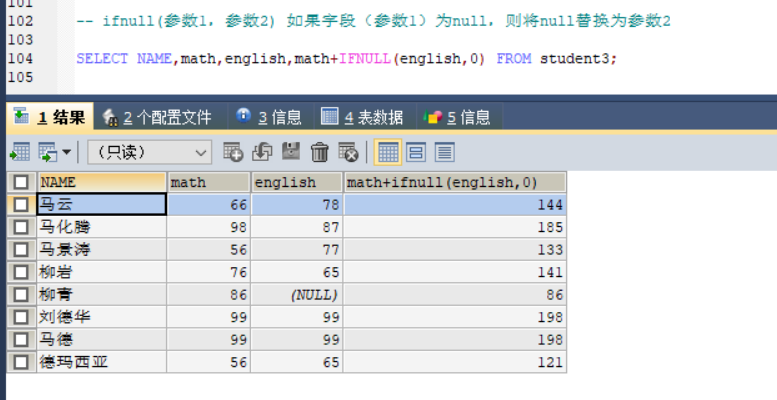This screenshot has height=400, width=777.
Task: Check the row checkbox for 德玛西亚
Action: coord(21,362)
